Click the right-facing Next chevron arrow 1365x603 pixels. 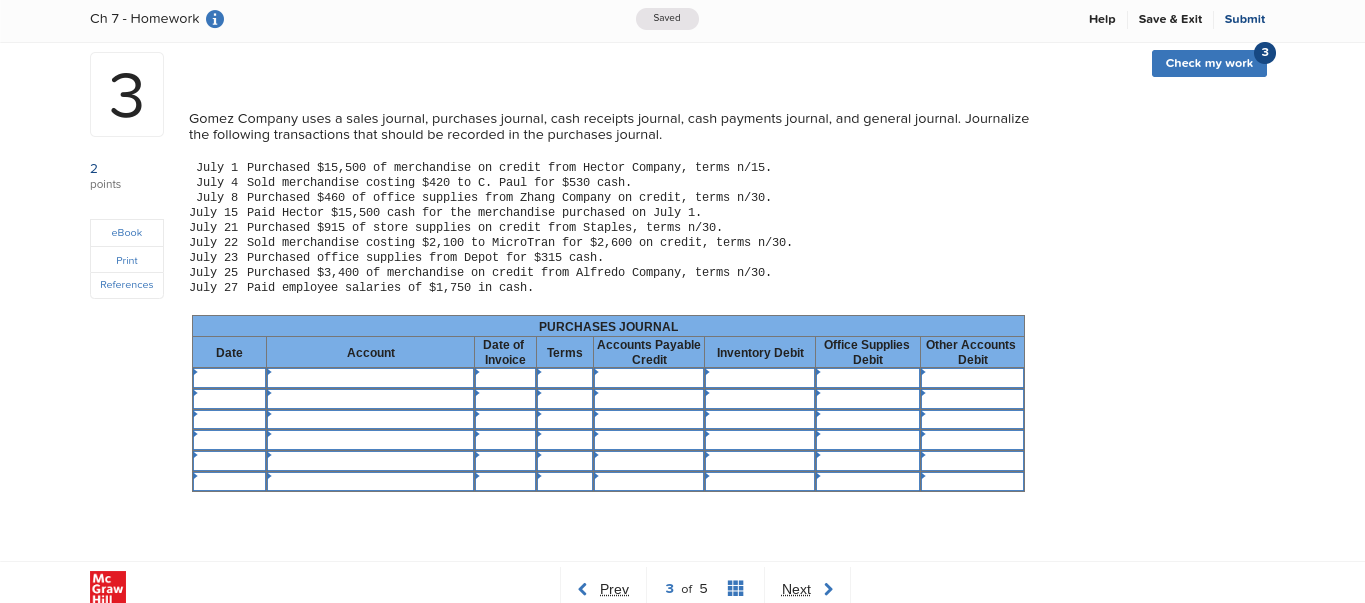click(828, 589)
